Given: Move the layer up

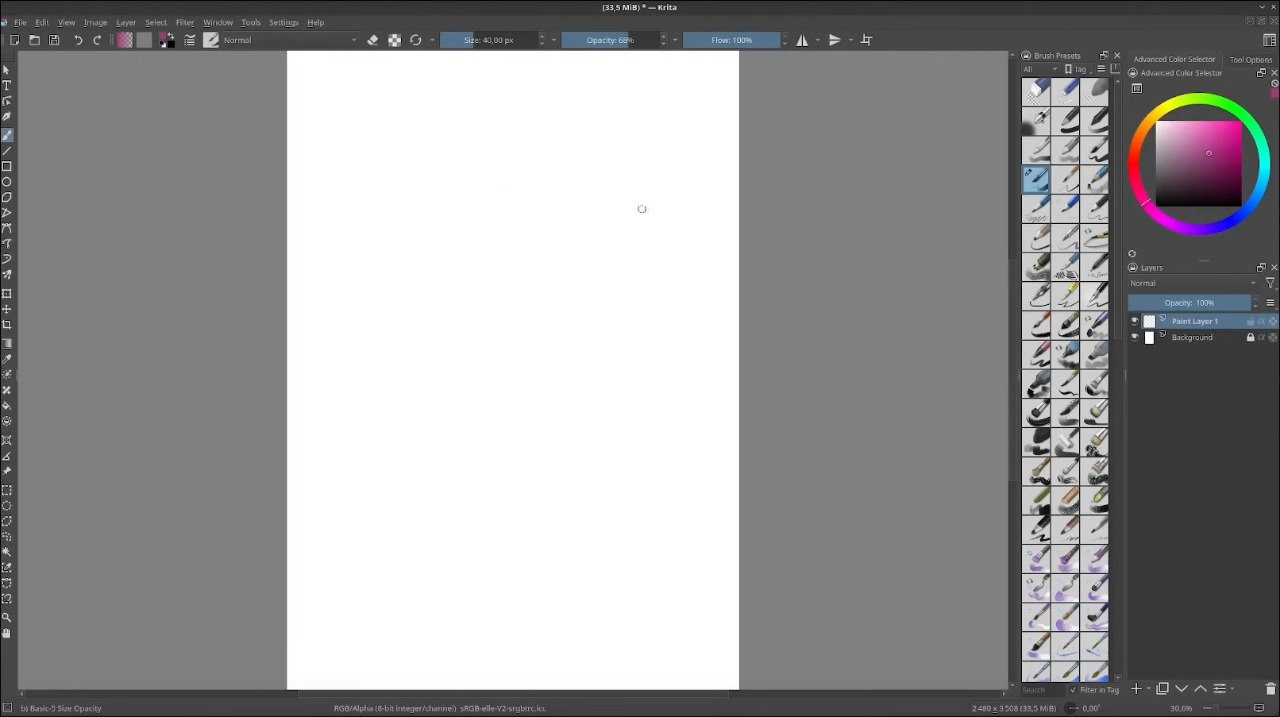Looking at the screenshot, I should 1200,688.
